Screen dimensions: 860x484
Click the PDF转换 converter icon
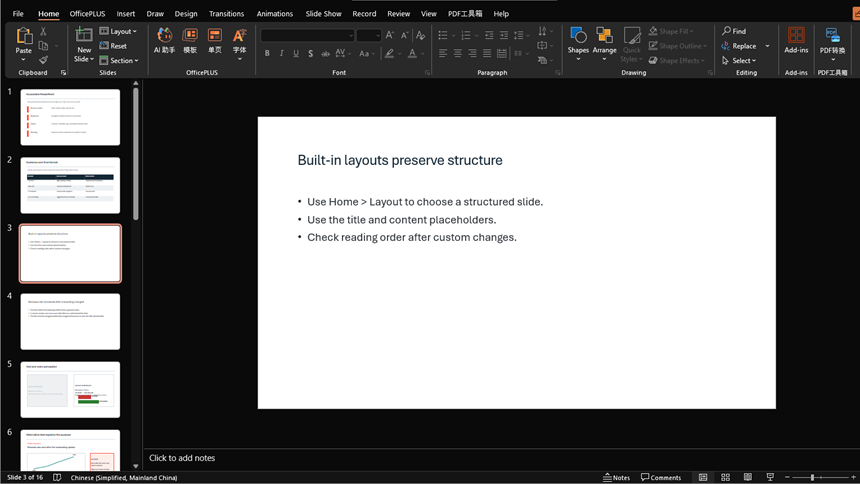[x=832, y=35]
